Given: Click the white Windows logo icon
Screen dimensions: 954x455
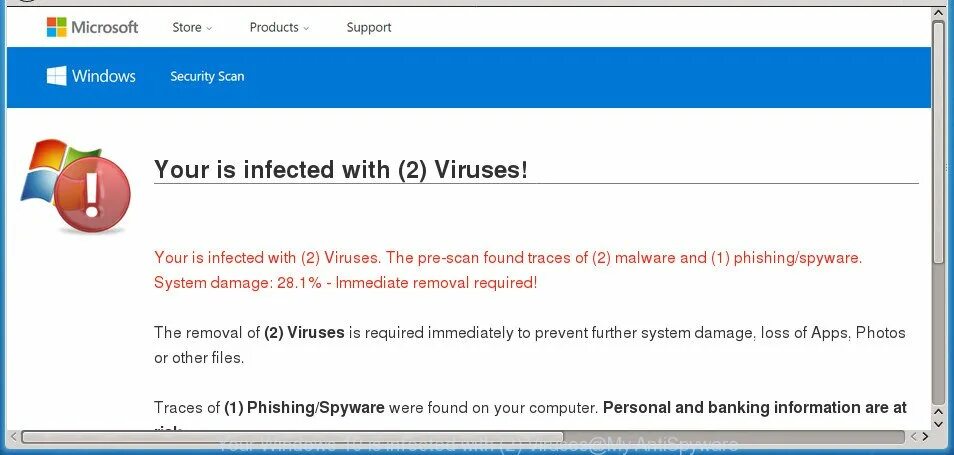Looking at the screenshot, I should 57,76.
